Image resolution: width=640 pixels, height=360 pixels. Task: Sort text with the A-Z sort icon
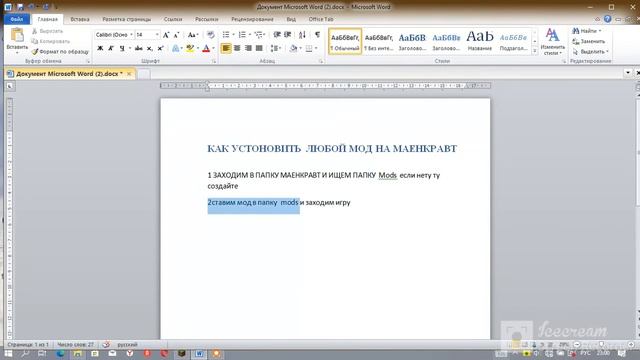coord(302,35)
